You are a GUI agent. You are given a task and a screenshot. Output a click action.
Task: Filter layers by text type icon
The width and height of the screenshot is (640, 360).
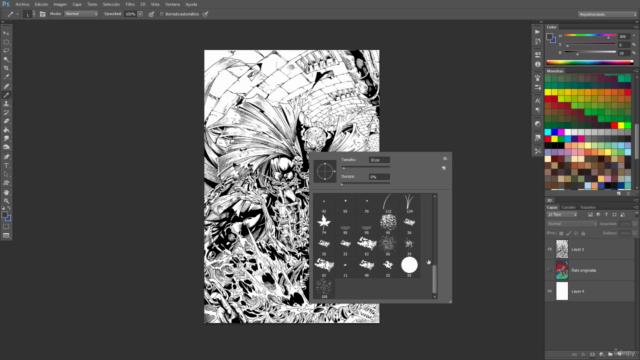606,215
